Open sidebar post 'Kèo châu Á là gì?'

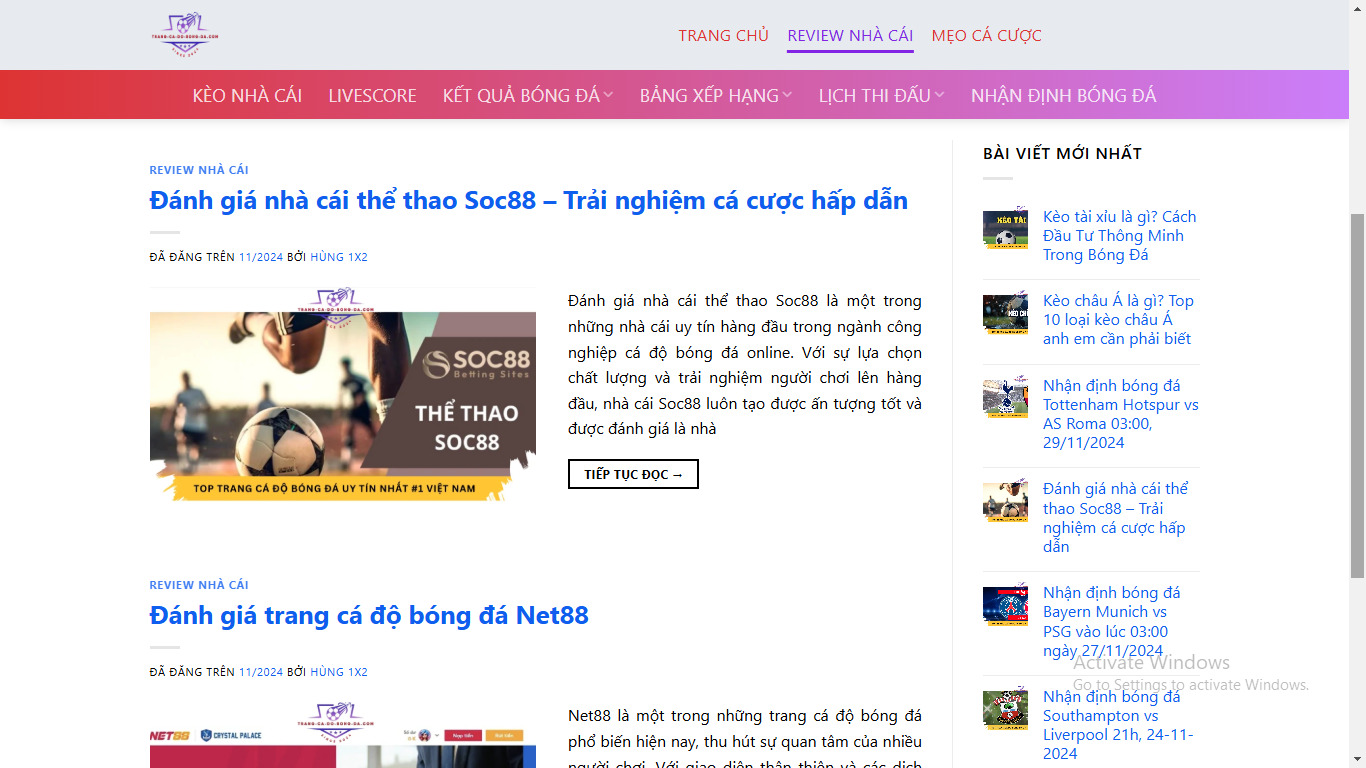tap(1118, 320)
